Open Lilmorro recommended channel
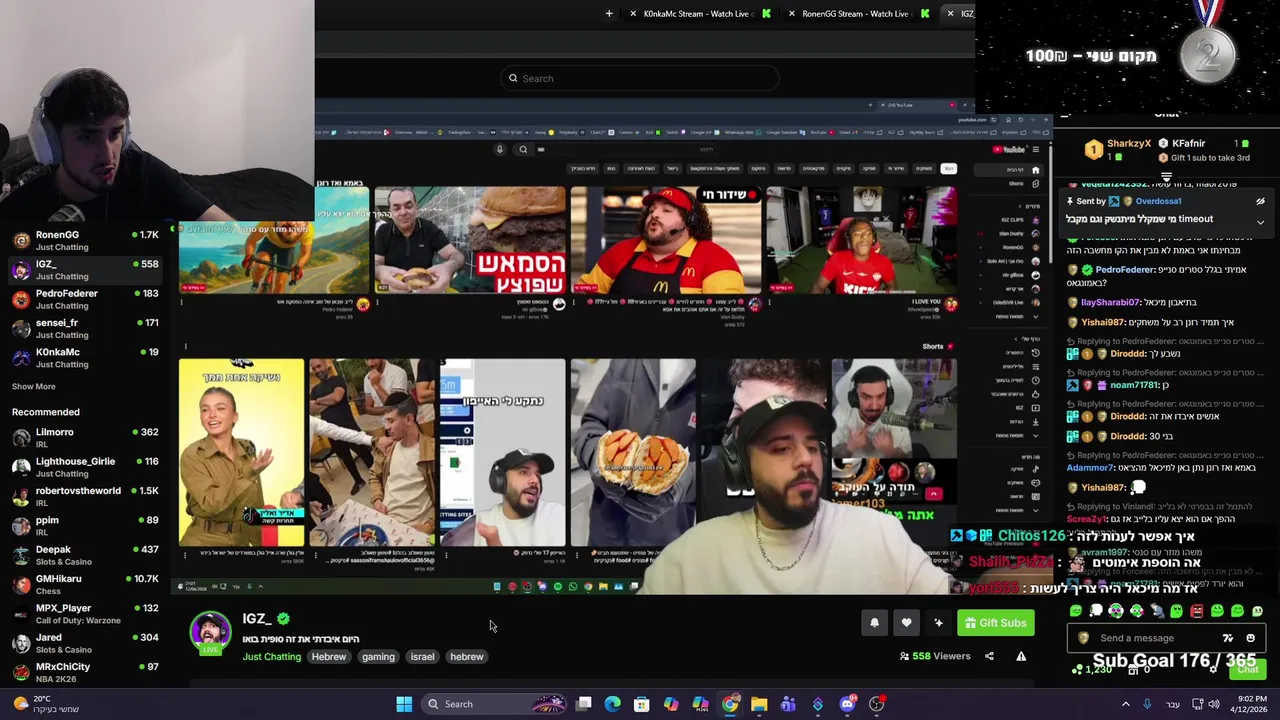The image size is (1280, 720). pyautogui.click(x=85, y=437)
